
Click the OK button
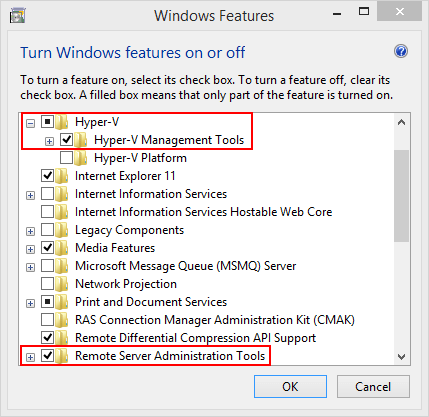click(290, 387)
